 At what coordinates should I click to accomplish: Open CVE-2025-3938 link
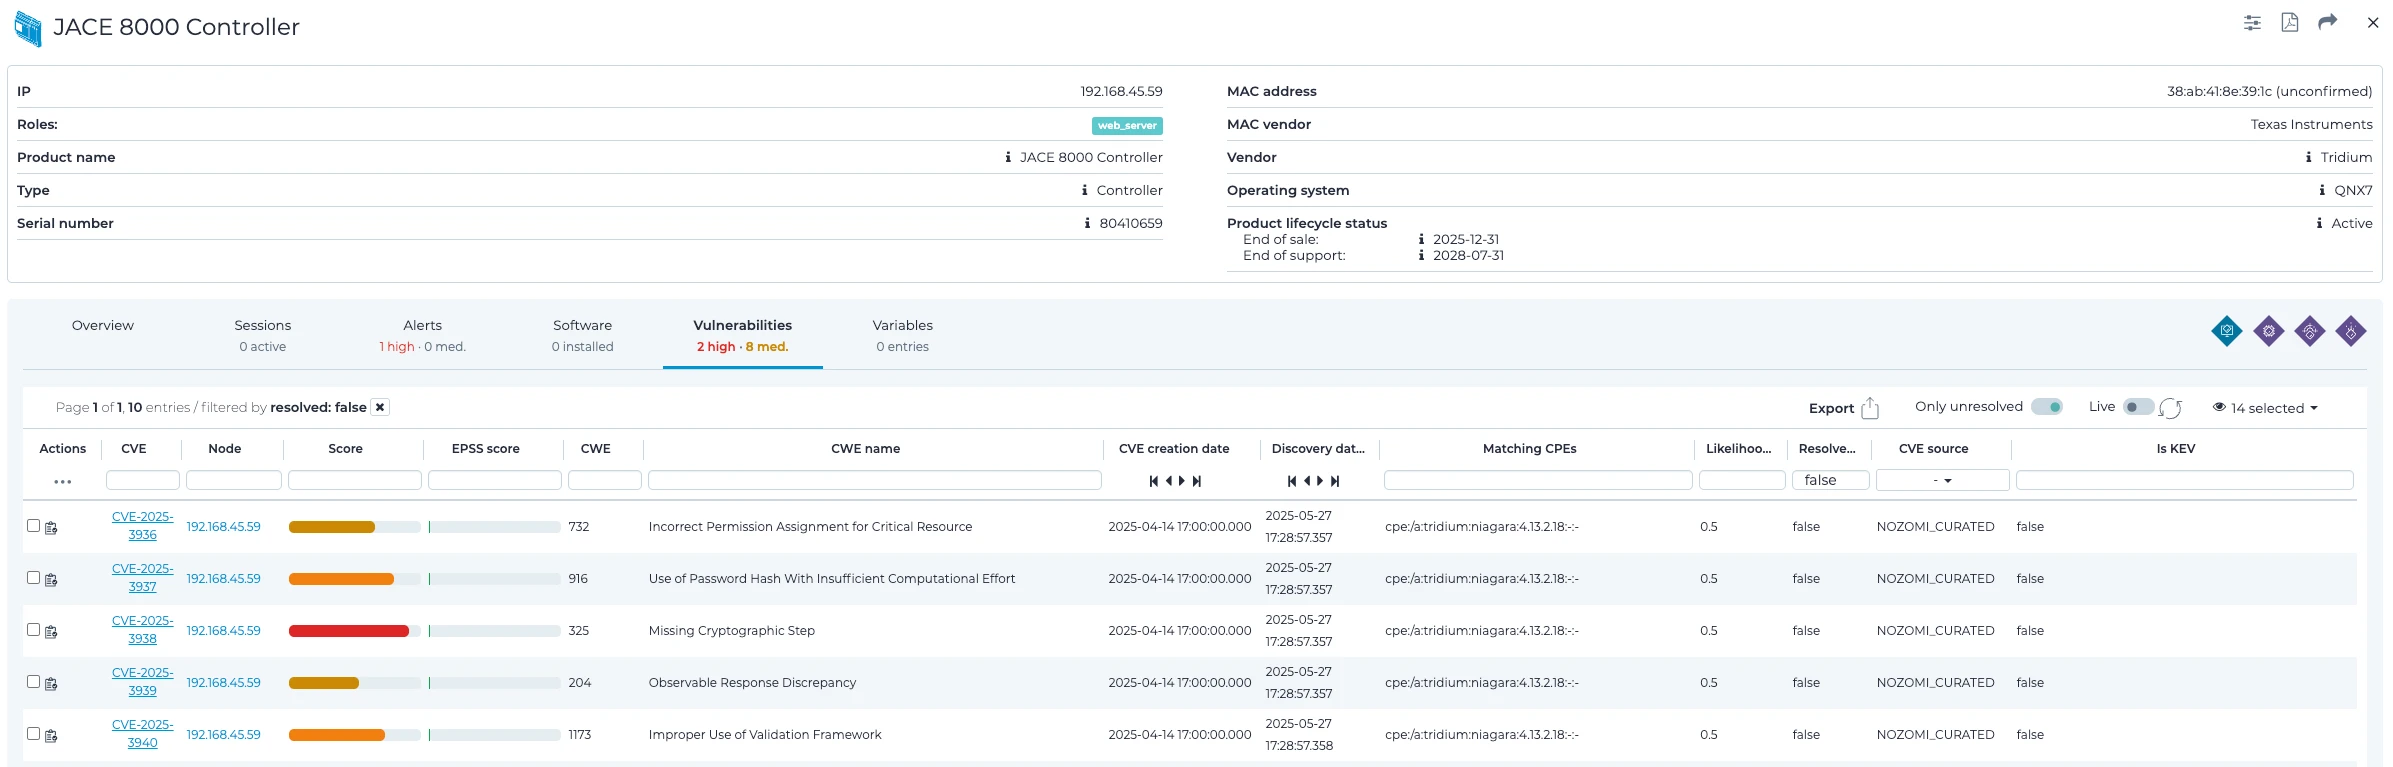pos(142,630)
